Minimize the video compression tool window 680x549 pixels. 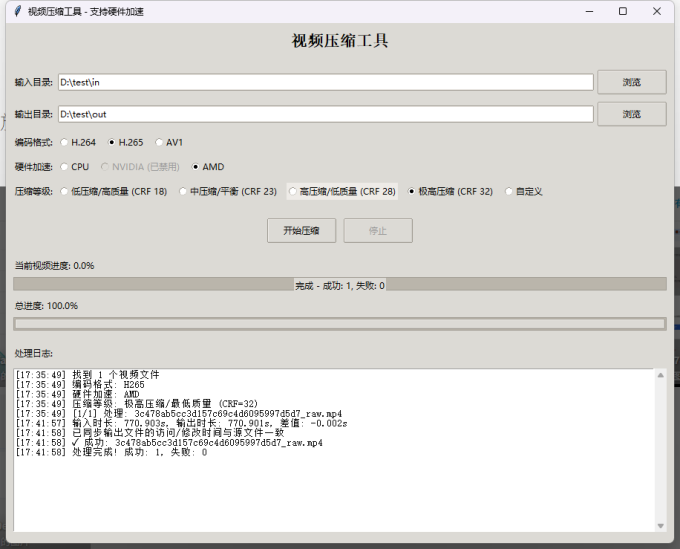589,11
